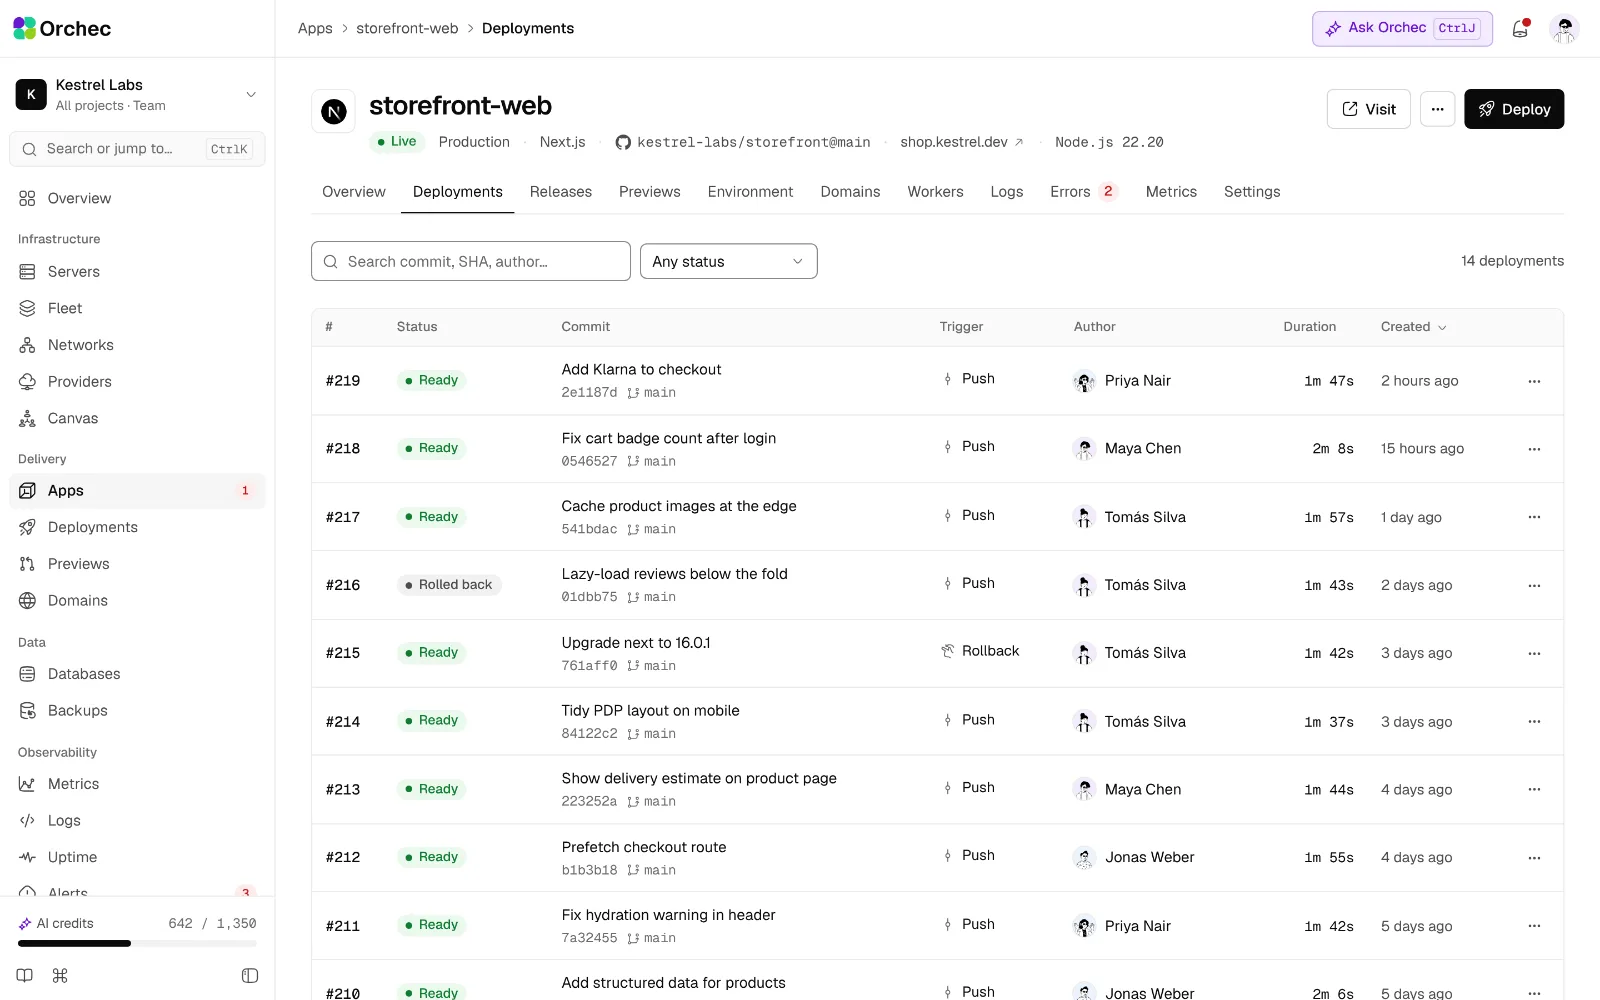Click the Rolled back status badge

[448, 585]
